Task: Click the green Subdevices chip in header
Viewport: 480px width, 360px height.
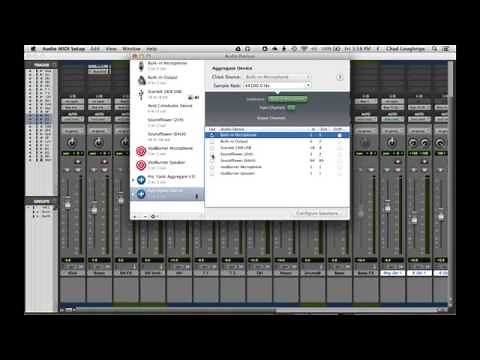Action: pyautogui.click(x=287, y=99)
